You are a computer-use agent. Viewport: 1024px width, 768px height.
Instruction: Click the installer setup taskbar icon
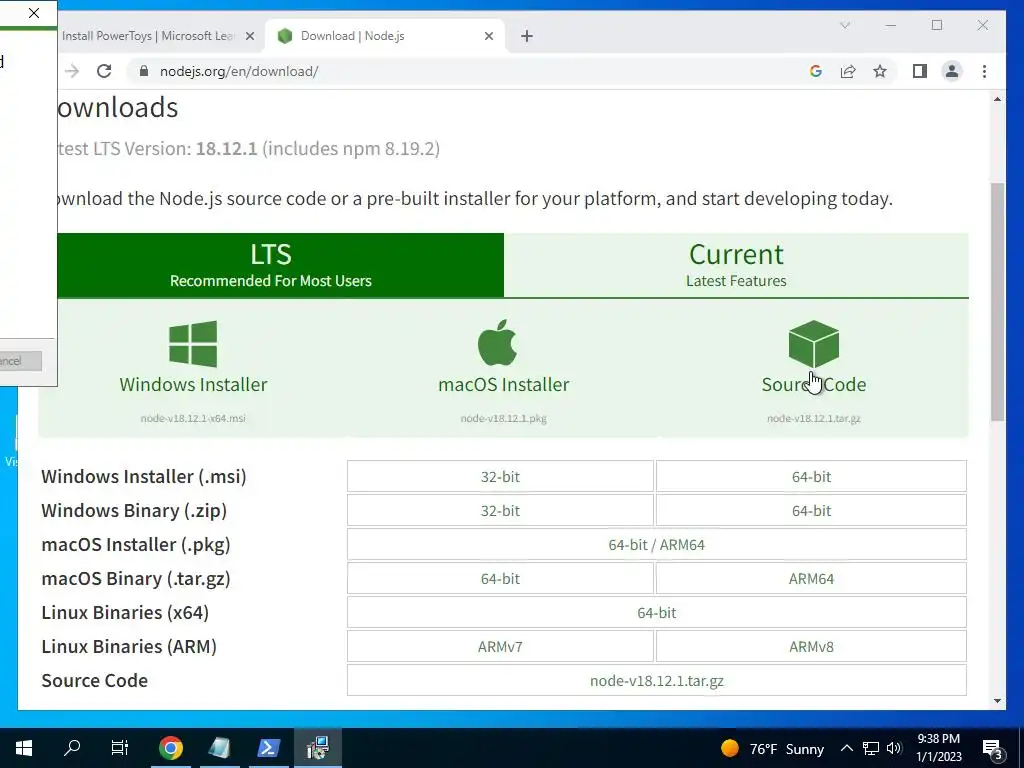[318, 748]
